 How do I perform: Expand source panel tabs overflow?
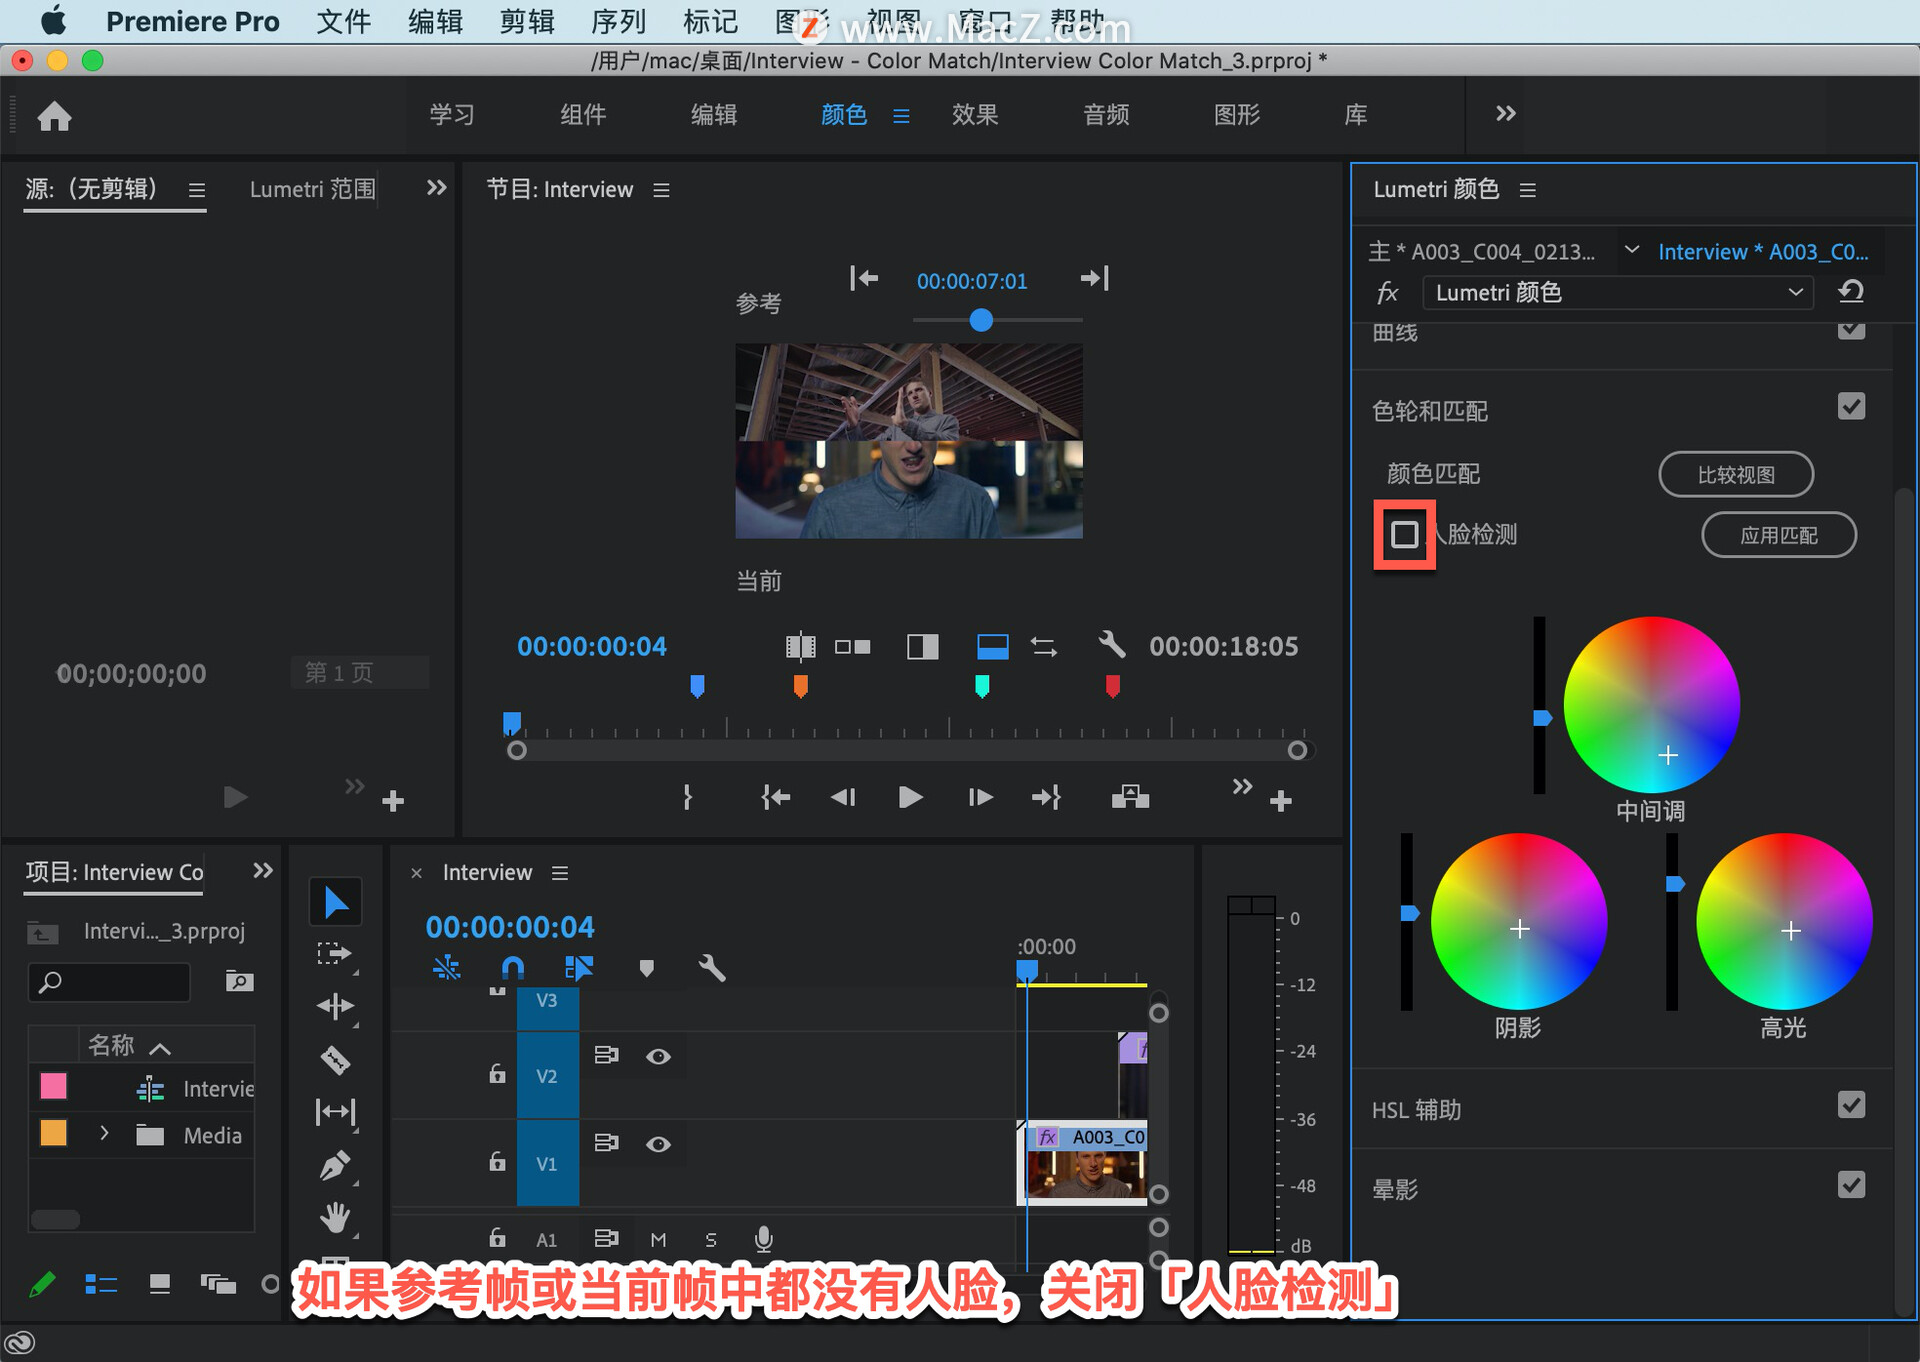click(x=436, y=187)
